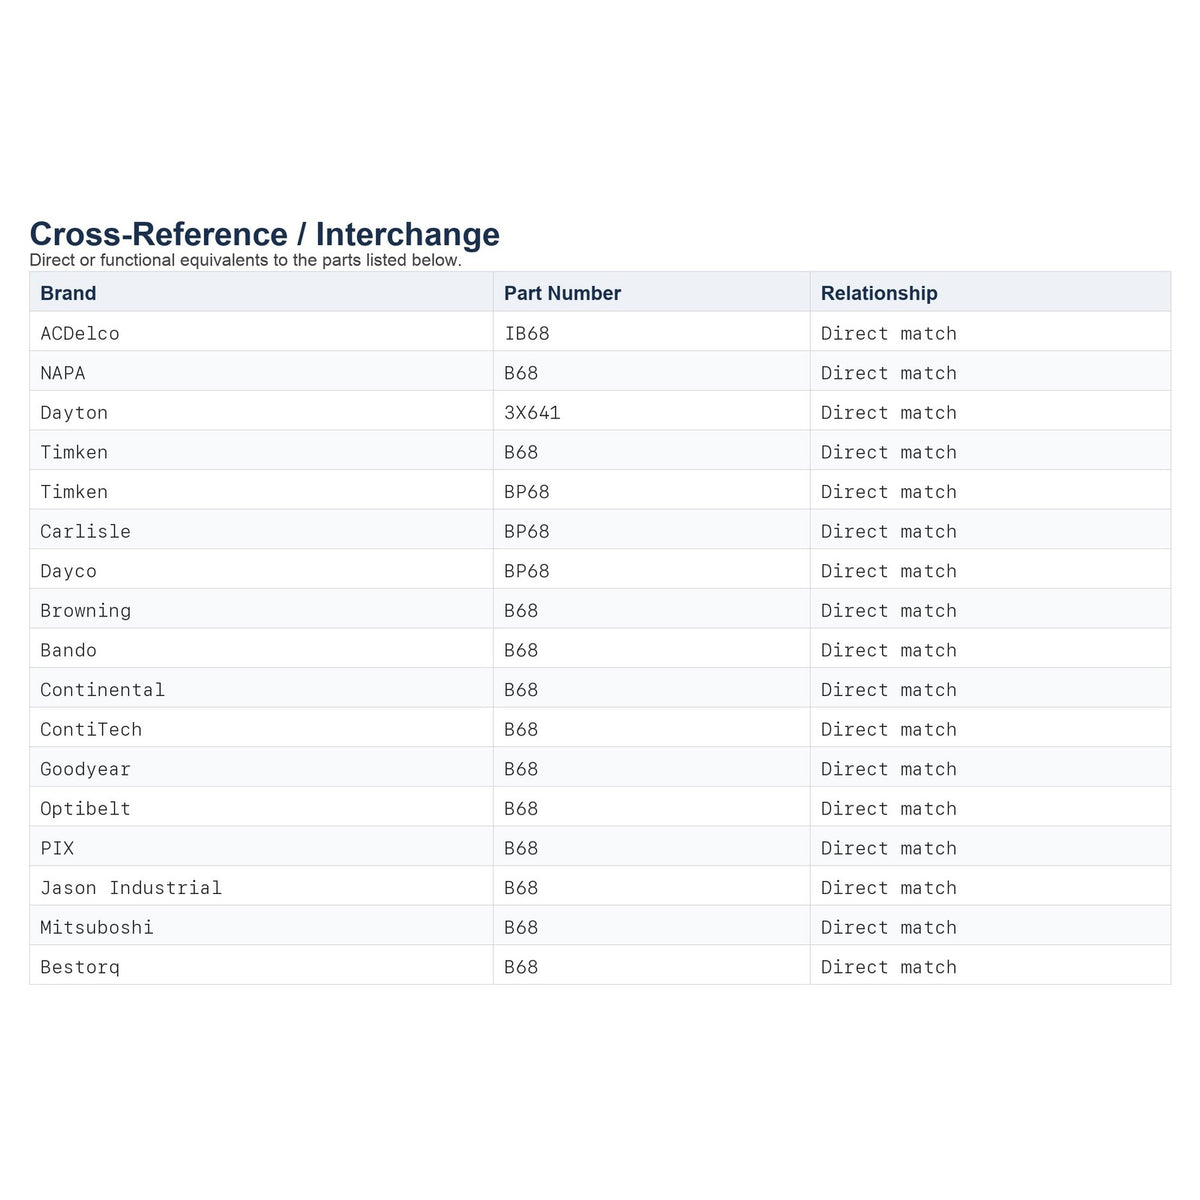Click the Continental brand cell
This screenshot has width=1200, height=1200.
tap(261, 689)
